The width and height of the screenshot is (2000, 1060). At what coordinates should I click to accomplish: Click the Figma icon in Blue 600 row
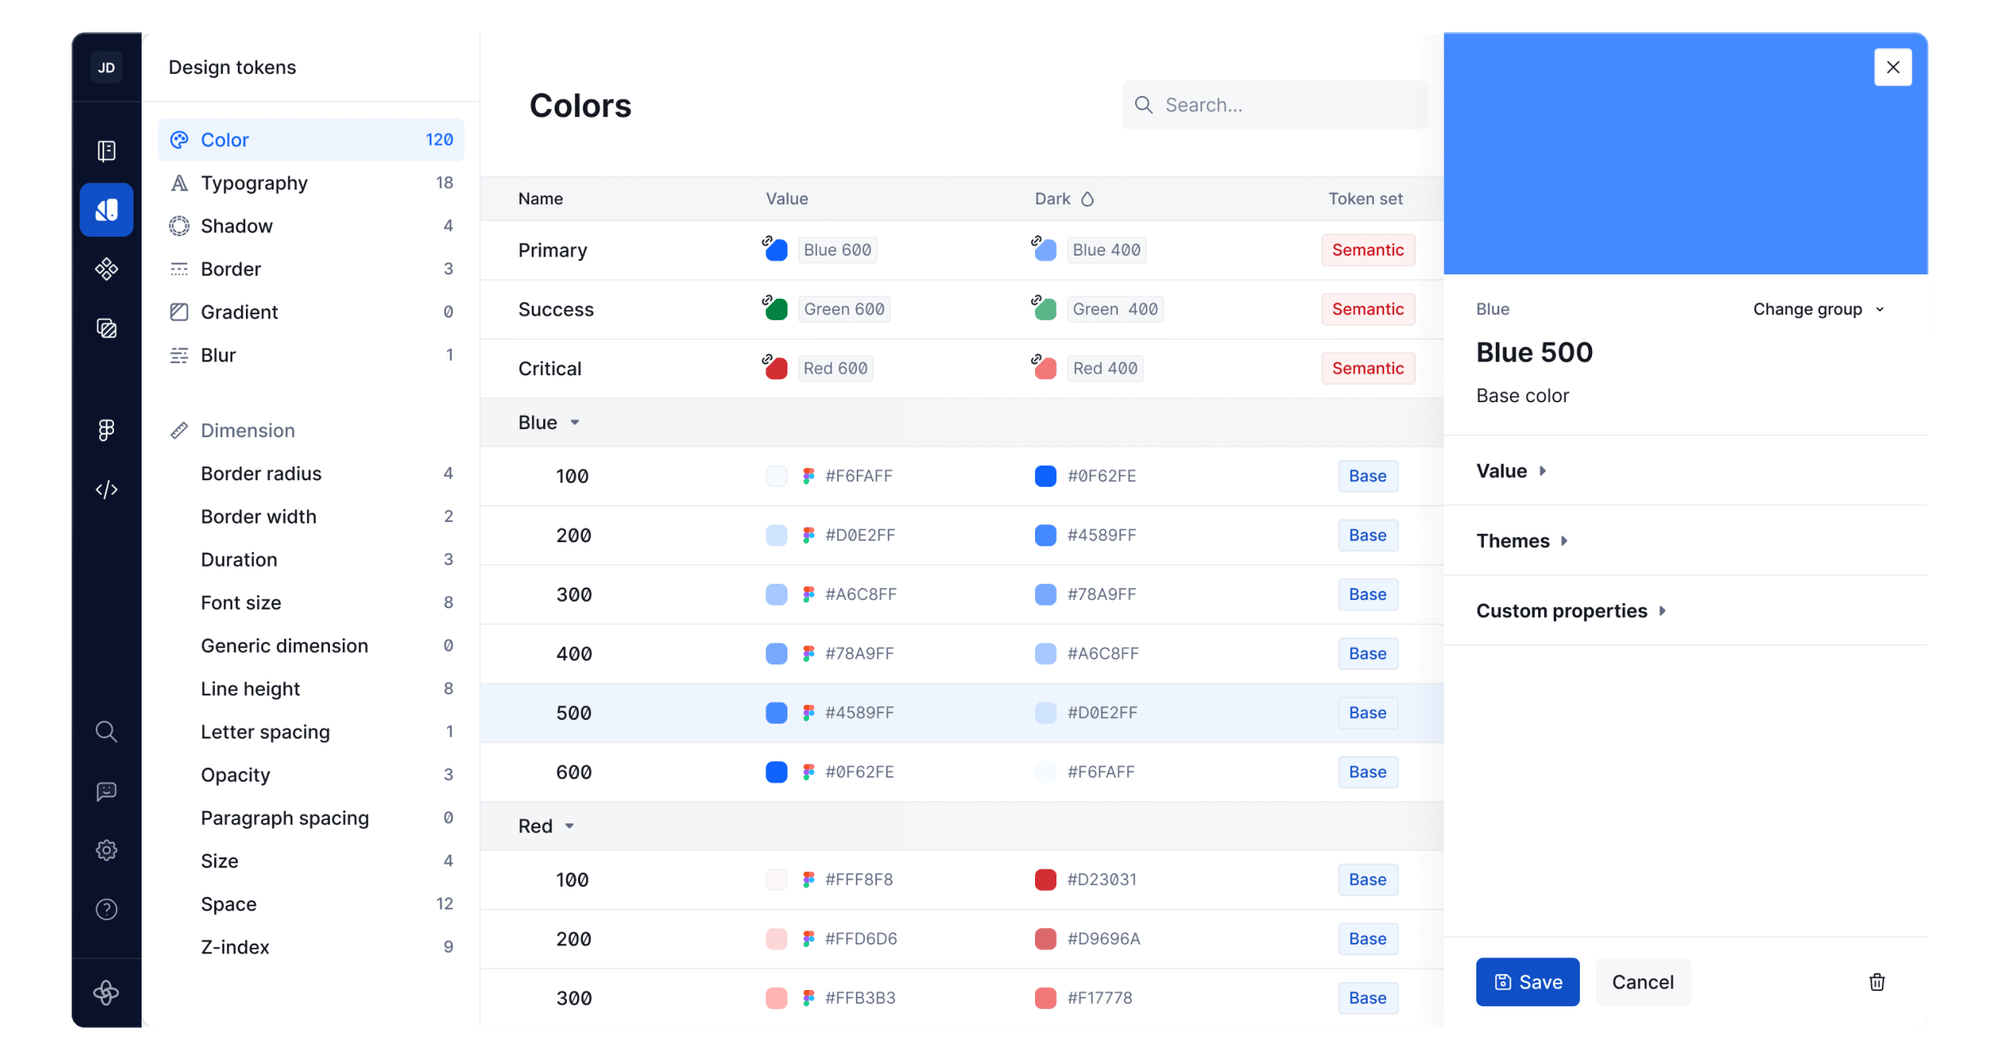pos(808,772)
